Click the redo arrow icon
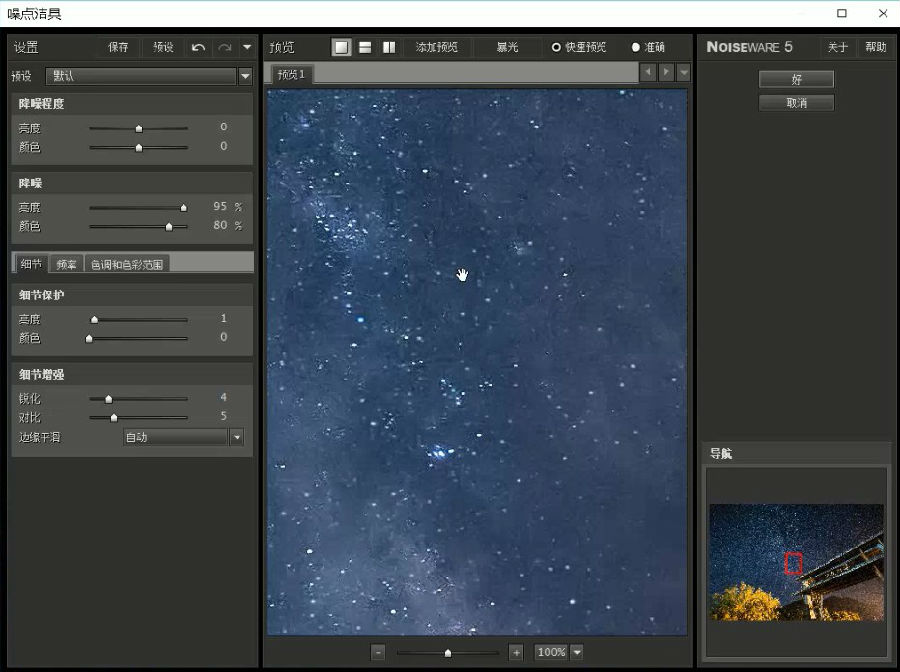 [x=225, y=48]
